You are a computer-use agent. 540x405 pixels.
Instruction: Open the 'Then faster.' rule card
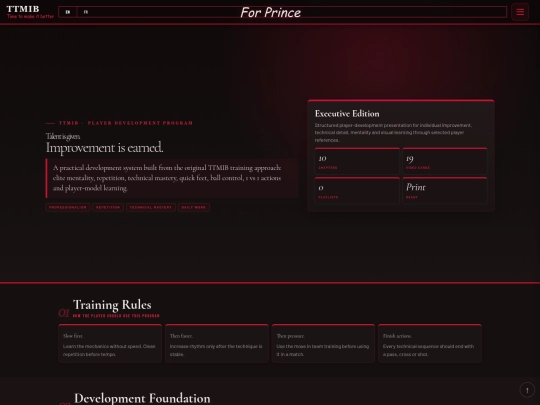coord(217,343)
